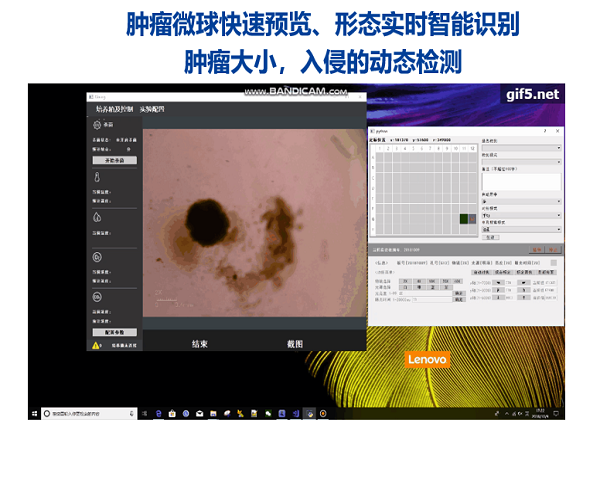Click the second light source button
Viewport: 600px width, 480px height.
419,287
